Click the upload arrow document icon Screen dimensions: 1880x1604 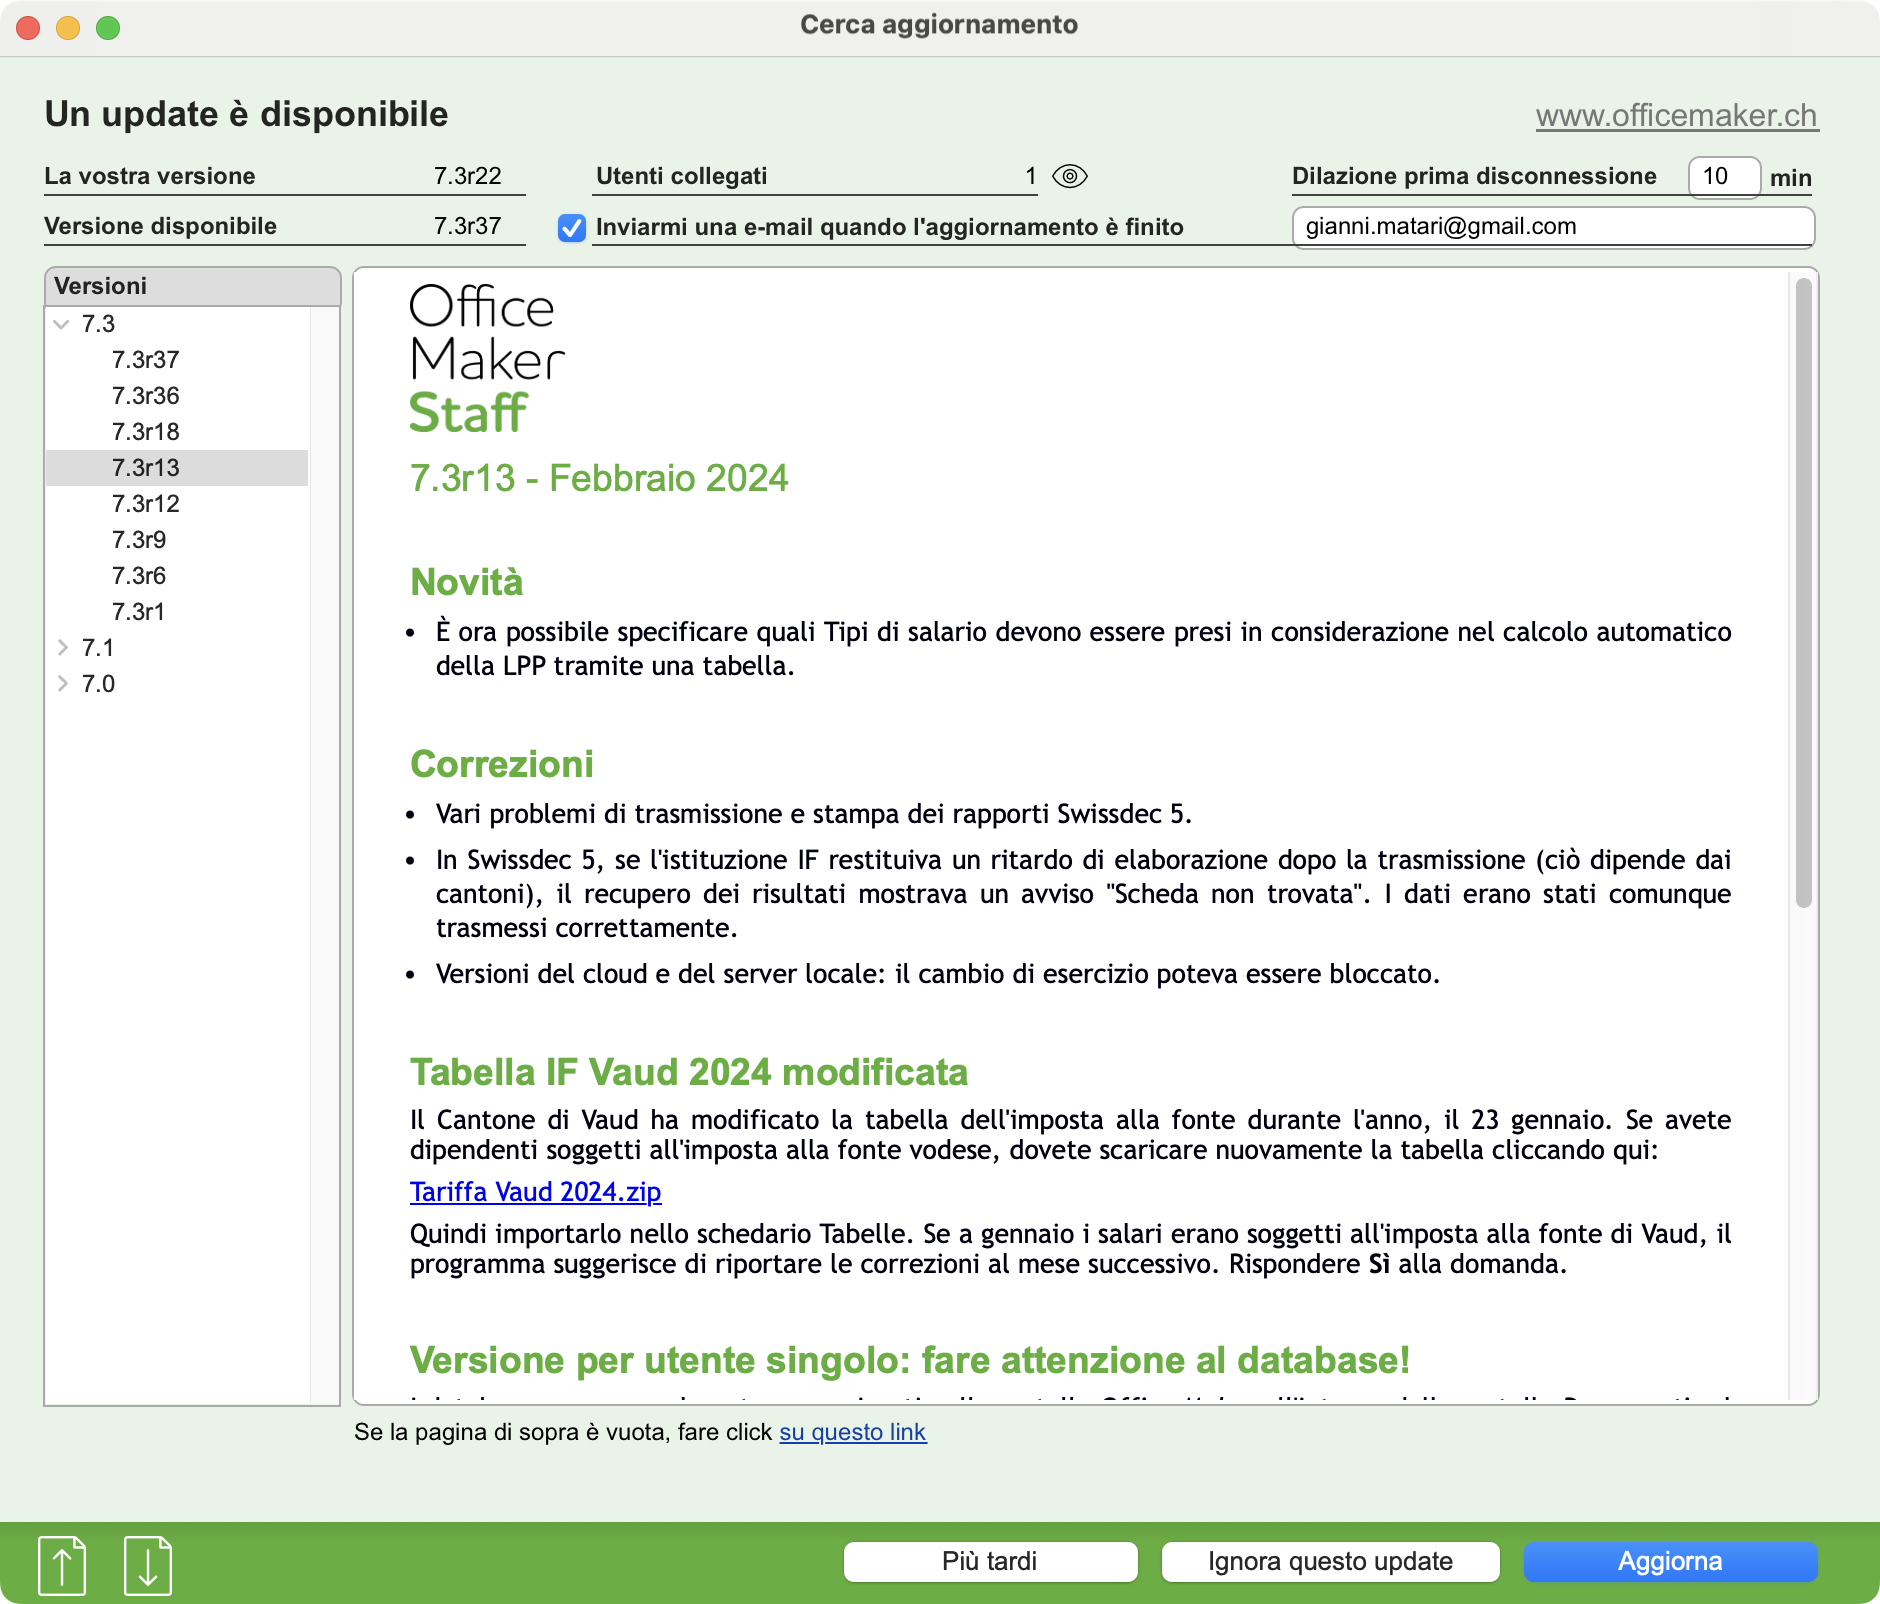click(x=62, y=1565)
